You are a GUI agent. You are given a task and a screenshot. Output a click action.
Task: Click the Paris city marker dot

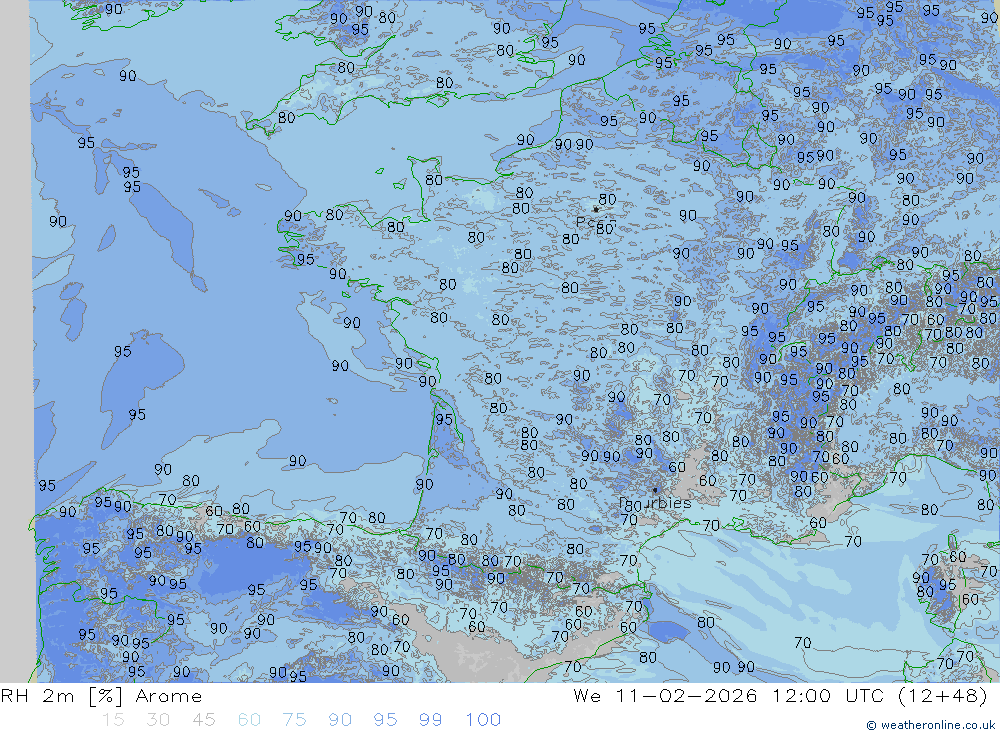pos(596,209)
